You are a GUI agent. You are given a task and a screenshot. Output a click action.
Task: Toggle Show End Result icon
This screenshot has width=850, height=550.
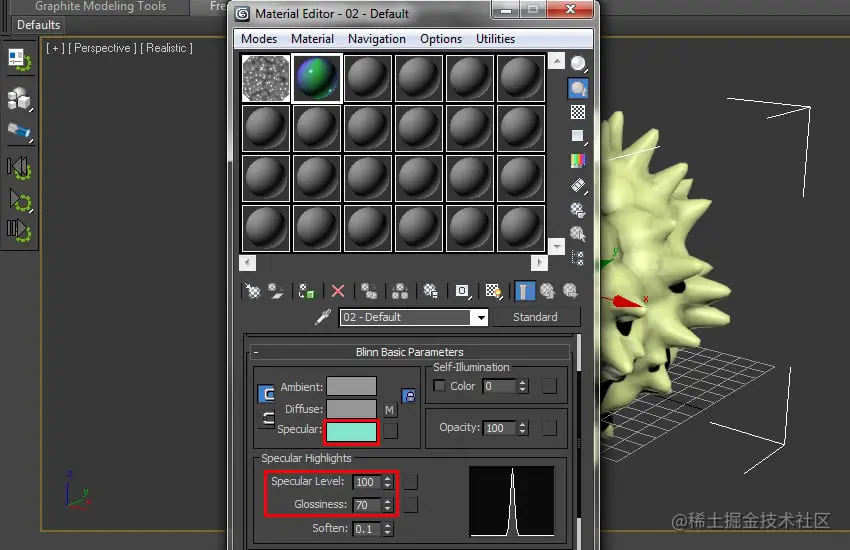click(524, 292)
